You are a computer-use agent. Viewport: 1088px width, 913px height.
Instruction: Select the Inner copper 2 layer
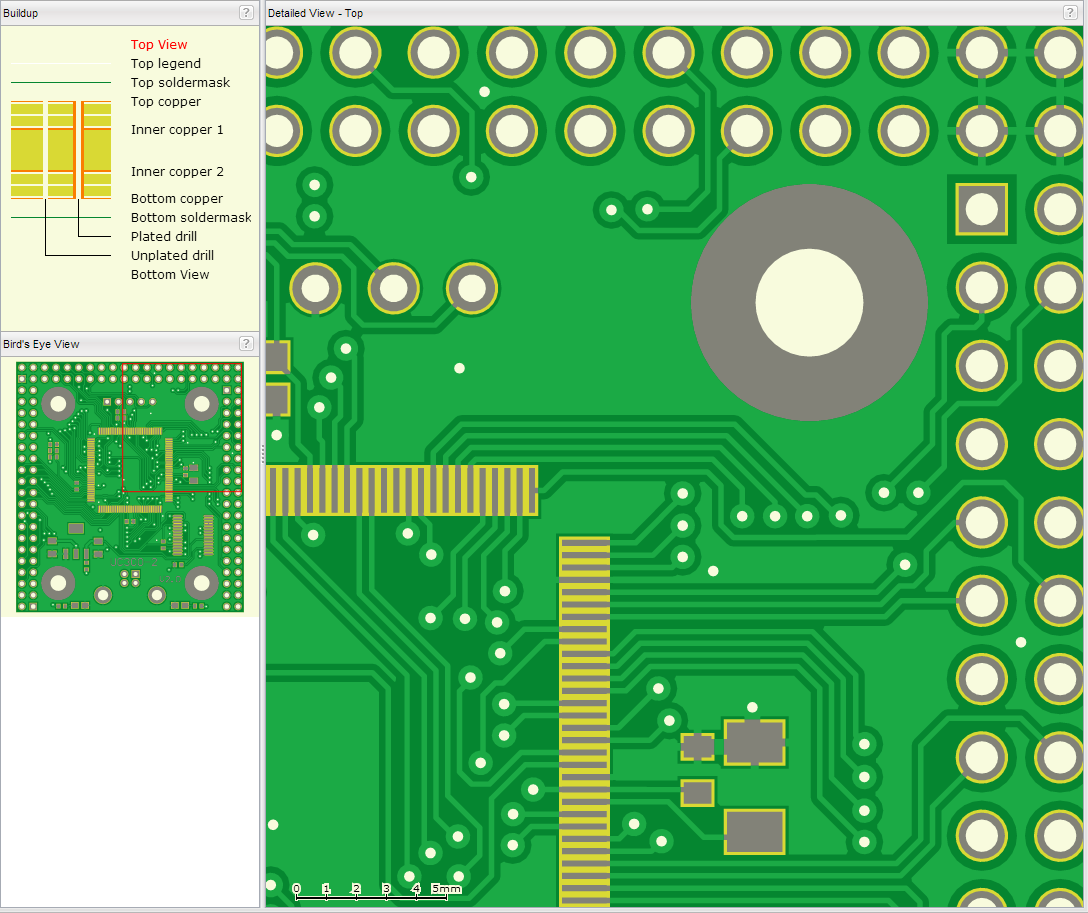pyautogui.click(x=177, y=171)
